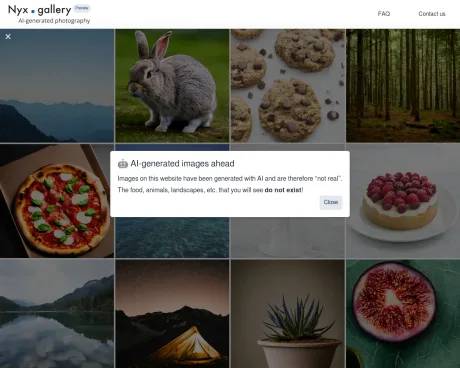
Task: Click the robot icon in dialog title
Action: pyautogui.click(x=123, y=164)
